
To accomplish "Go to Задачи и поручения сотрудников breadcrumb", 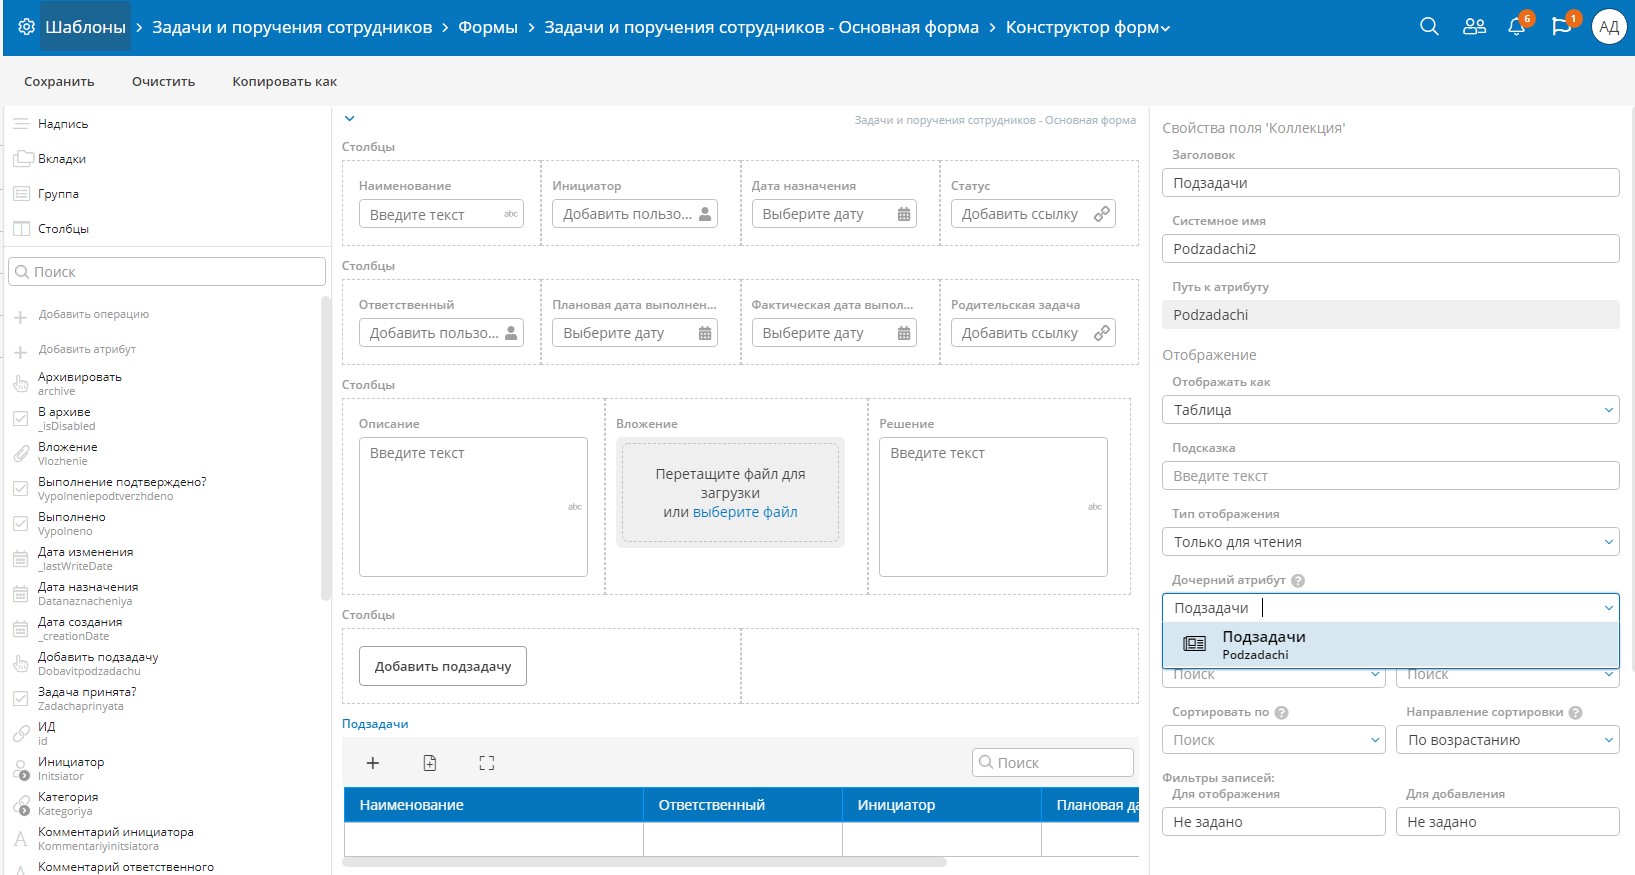I will click(x=292, y=27).
